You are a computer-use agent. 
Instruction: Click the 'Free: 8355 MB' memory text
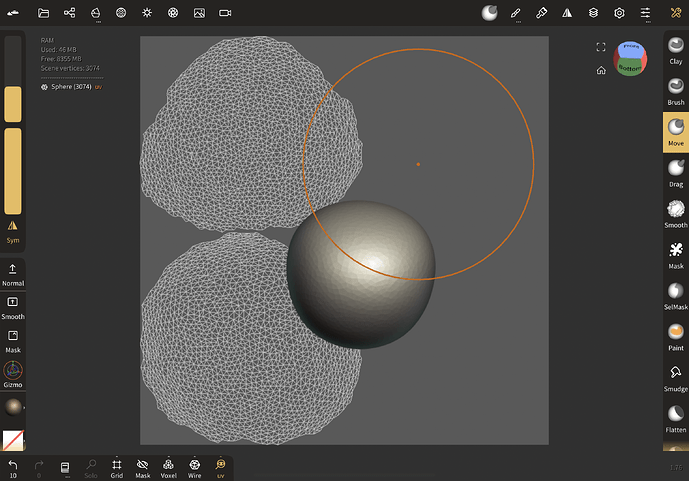click(61, 59)
